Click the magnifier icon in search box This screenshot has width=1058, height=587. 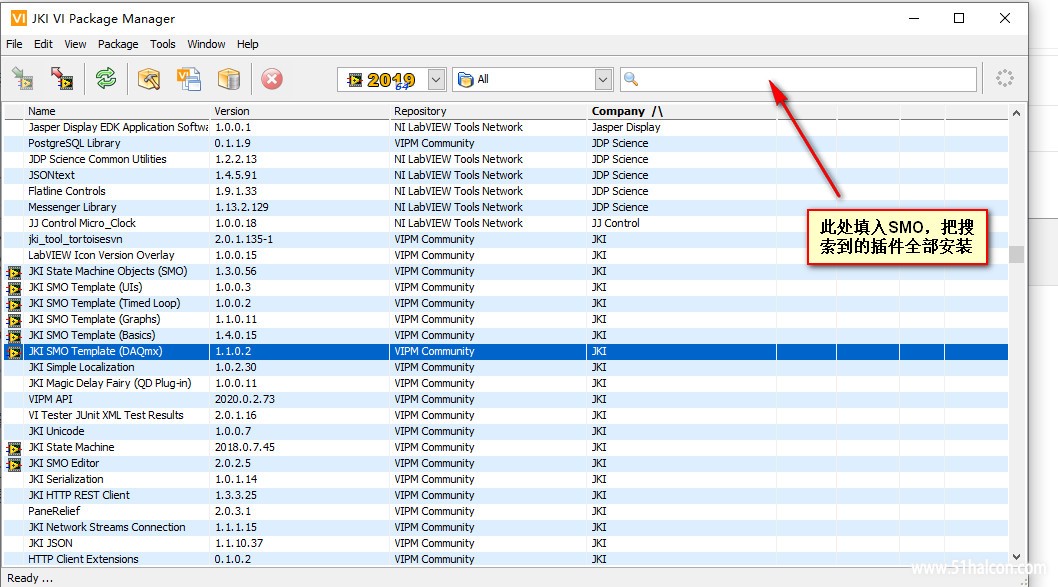pyautogui.click(x=631, y=79)
